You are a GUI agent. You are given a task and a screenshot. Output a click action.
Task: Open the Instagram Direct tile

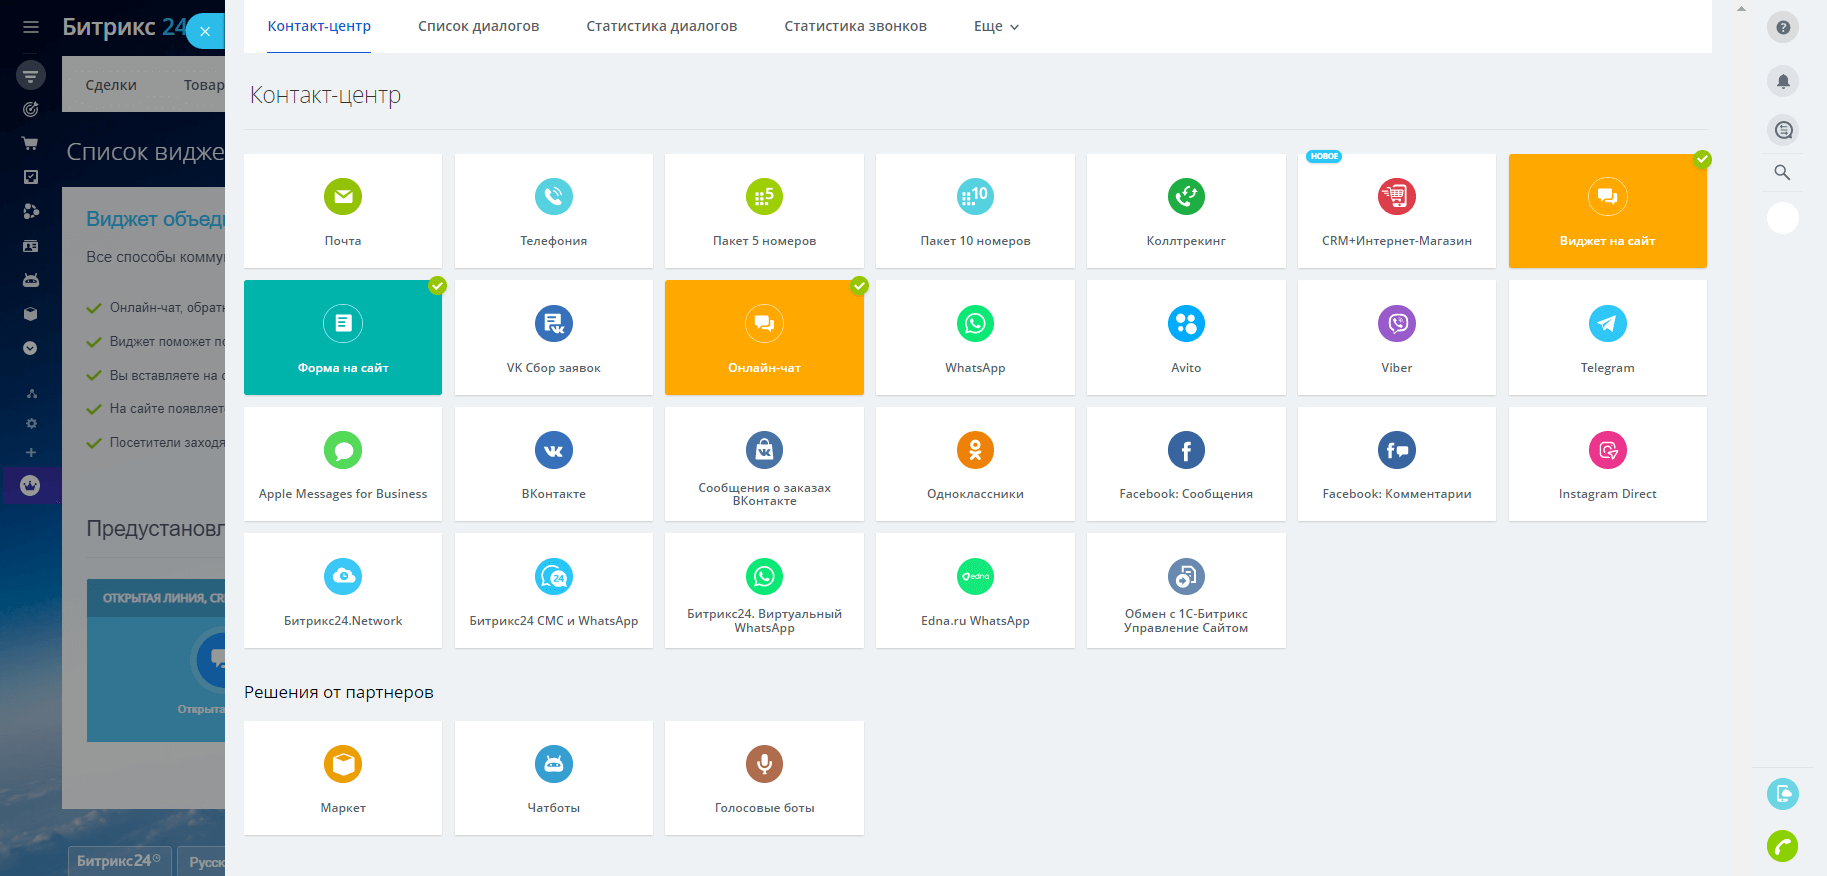coord(1608,464)
